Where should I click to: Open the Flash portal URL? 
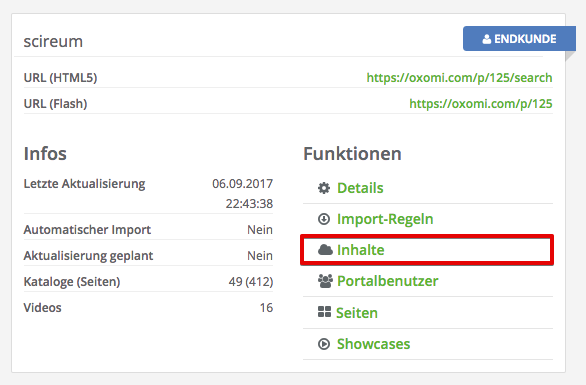(481, 104)
